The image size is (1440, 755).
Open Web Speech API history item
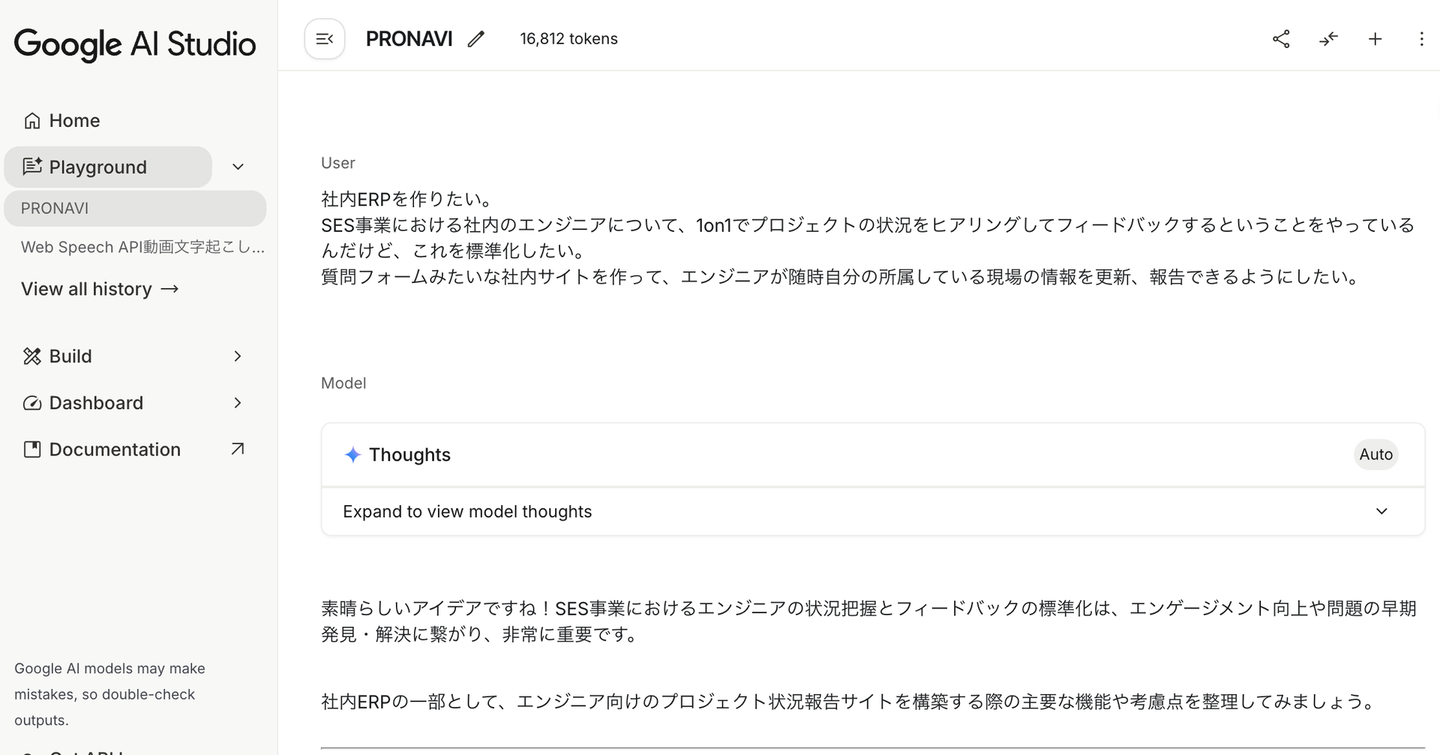[142, 247]
